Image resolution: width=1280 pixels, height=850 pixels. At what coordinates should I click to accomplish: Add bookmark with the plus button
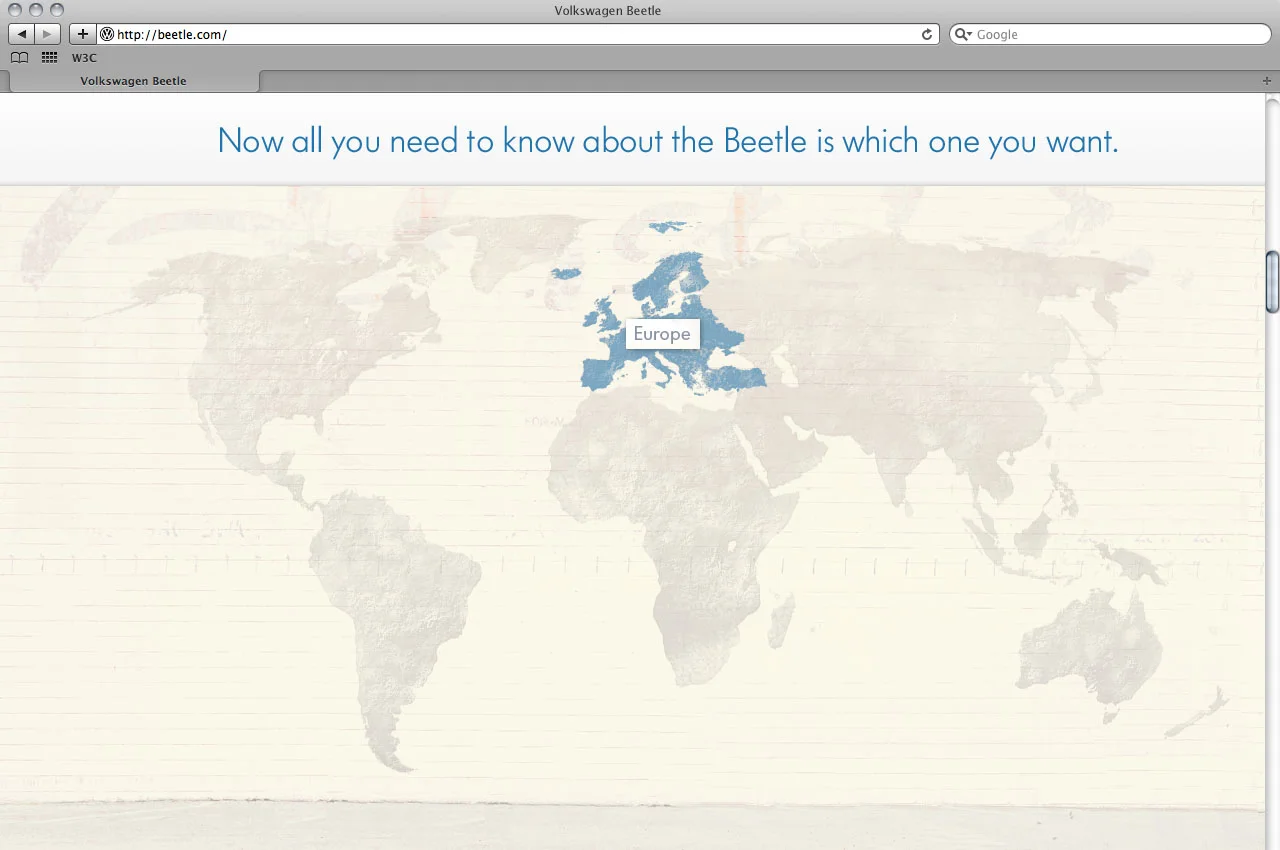pyautogui.click(x=83, y=34)
